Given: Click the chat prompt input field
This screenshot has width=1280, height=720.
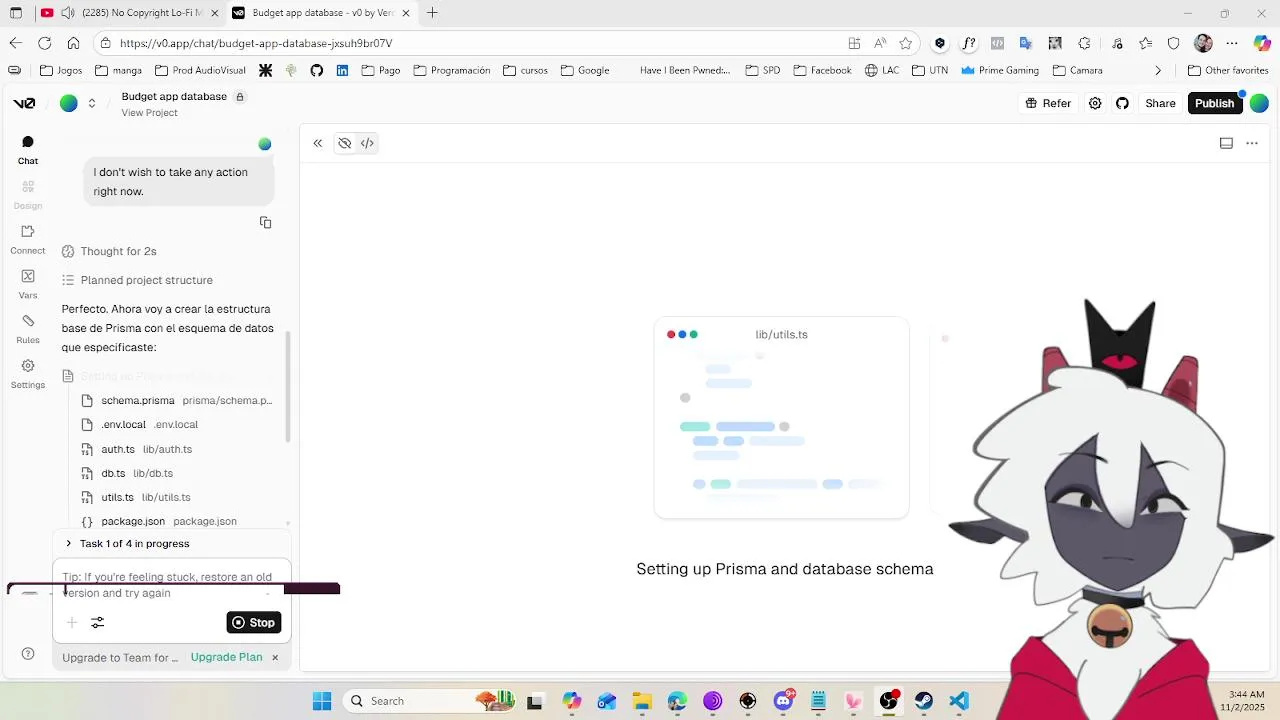Looking at the screenshot, I should (x=171, y=585).
